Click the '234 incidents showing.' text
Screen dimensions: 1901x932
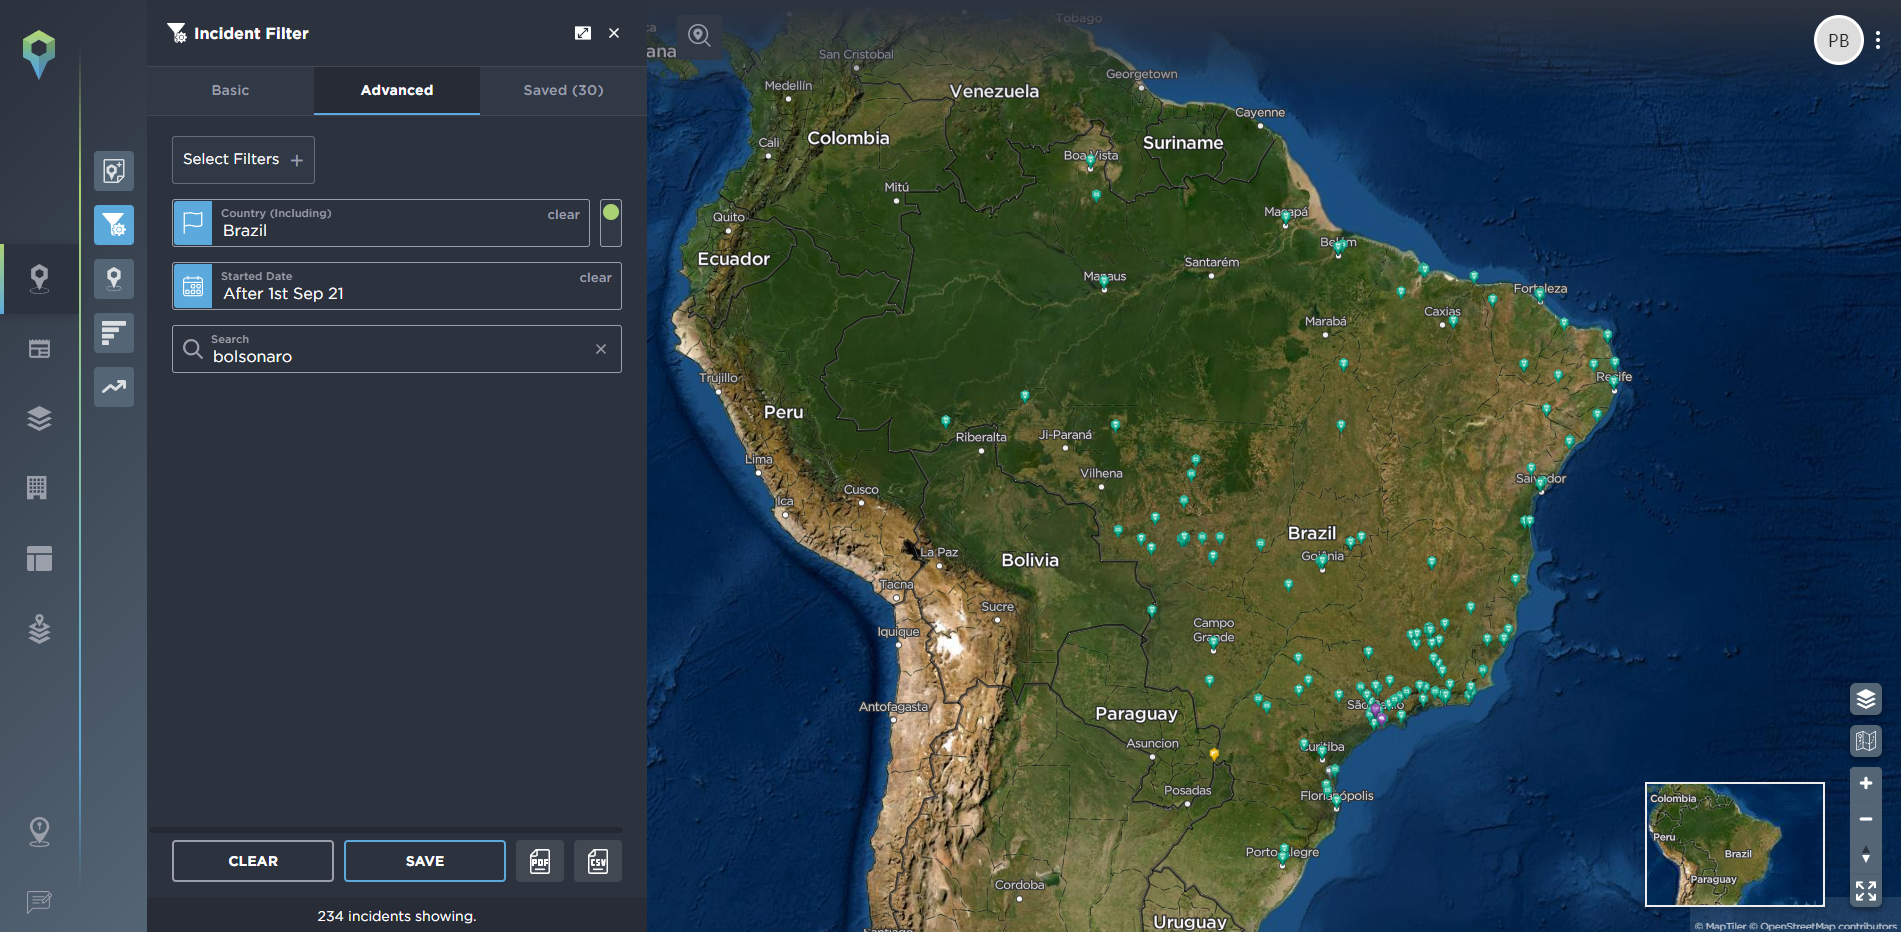(397, 916)
